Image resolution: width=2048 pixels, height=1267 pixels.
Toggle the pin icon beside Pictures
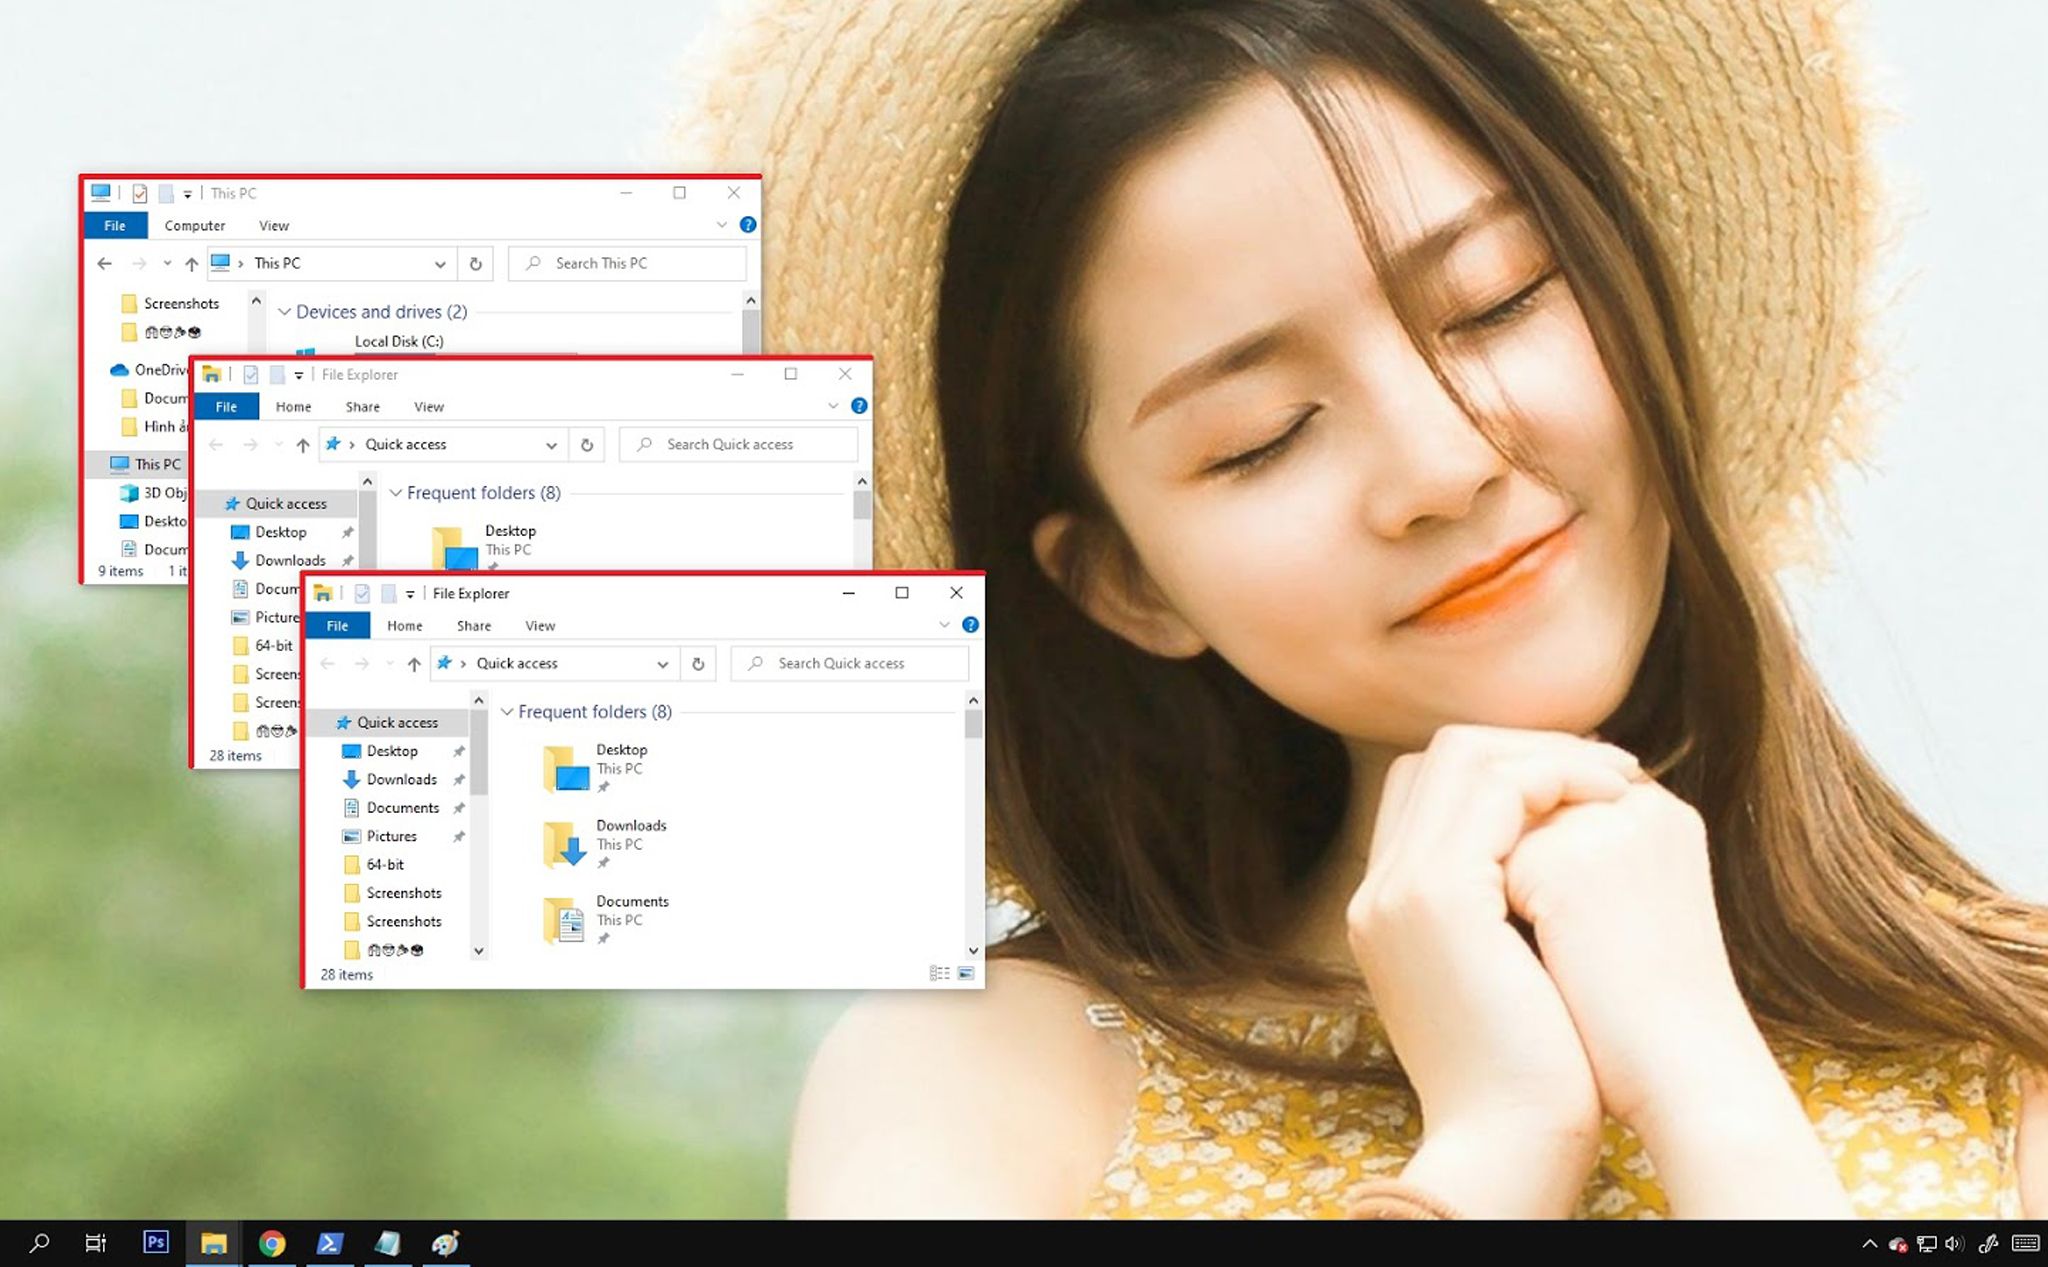(x=459, y=836)
